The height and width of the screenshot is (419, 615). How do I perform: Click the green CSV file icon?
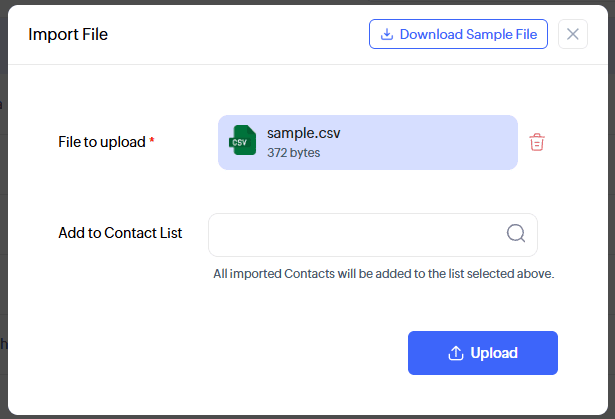pos(240,142)
